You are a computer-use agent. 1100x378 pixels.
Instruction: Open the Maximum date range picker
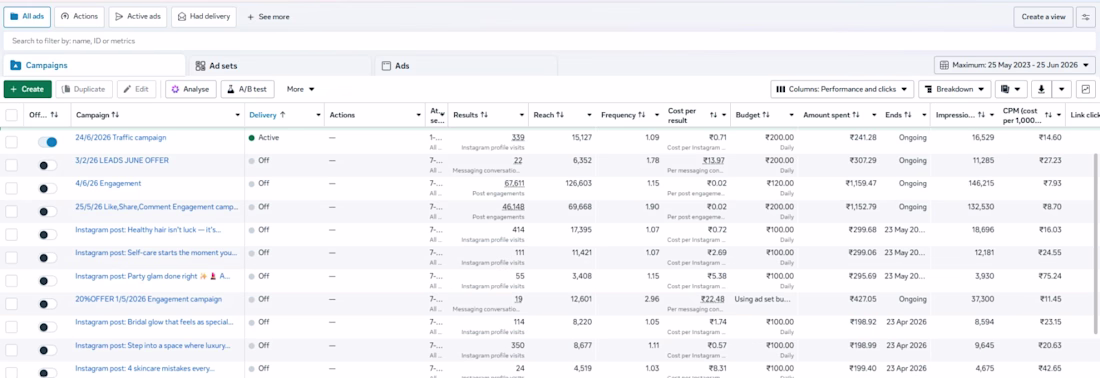tap(1015, 65)
